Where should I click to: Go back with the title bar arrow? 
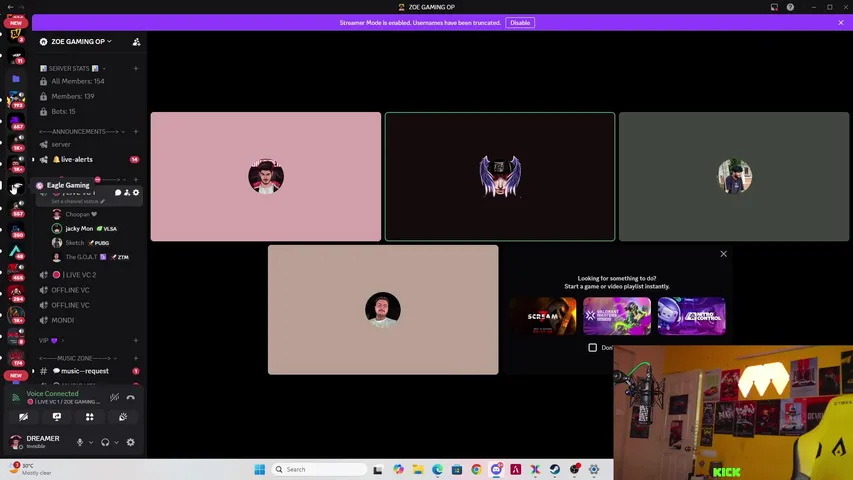[x=10, y=7]
